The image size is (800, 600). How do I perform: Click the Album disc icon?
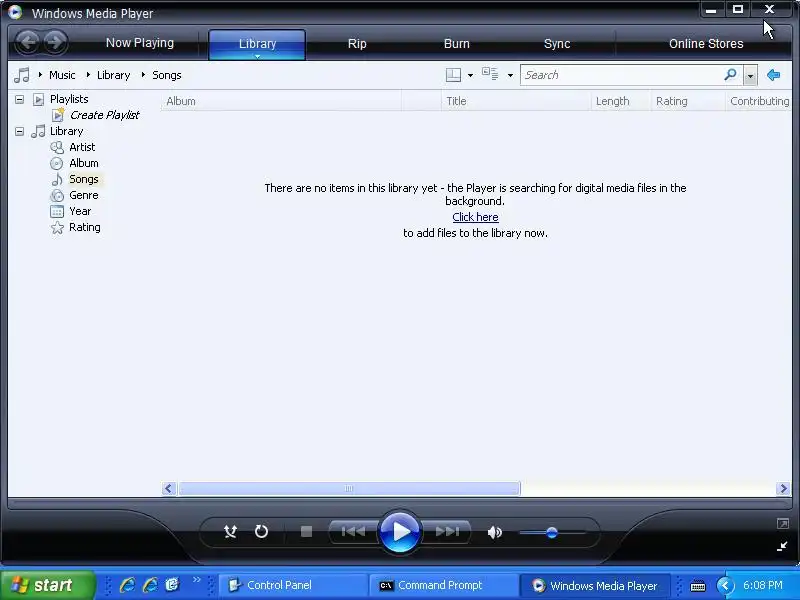coord(57,163)
